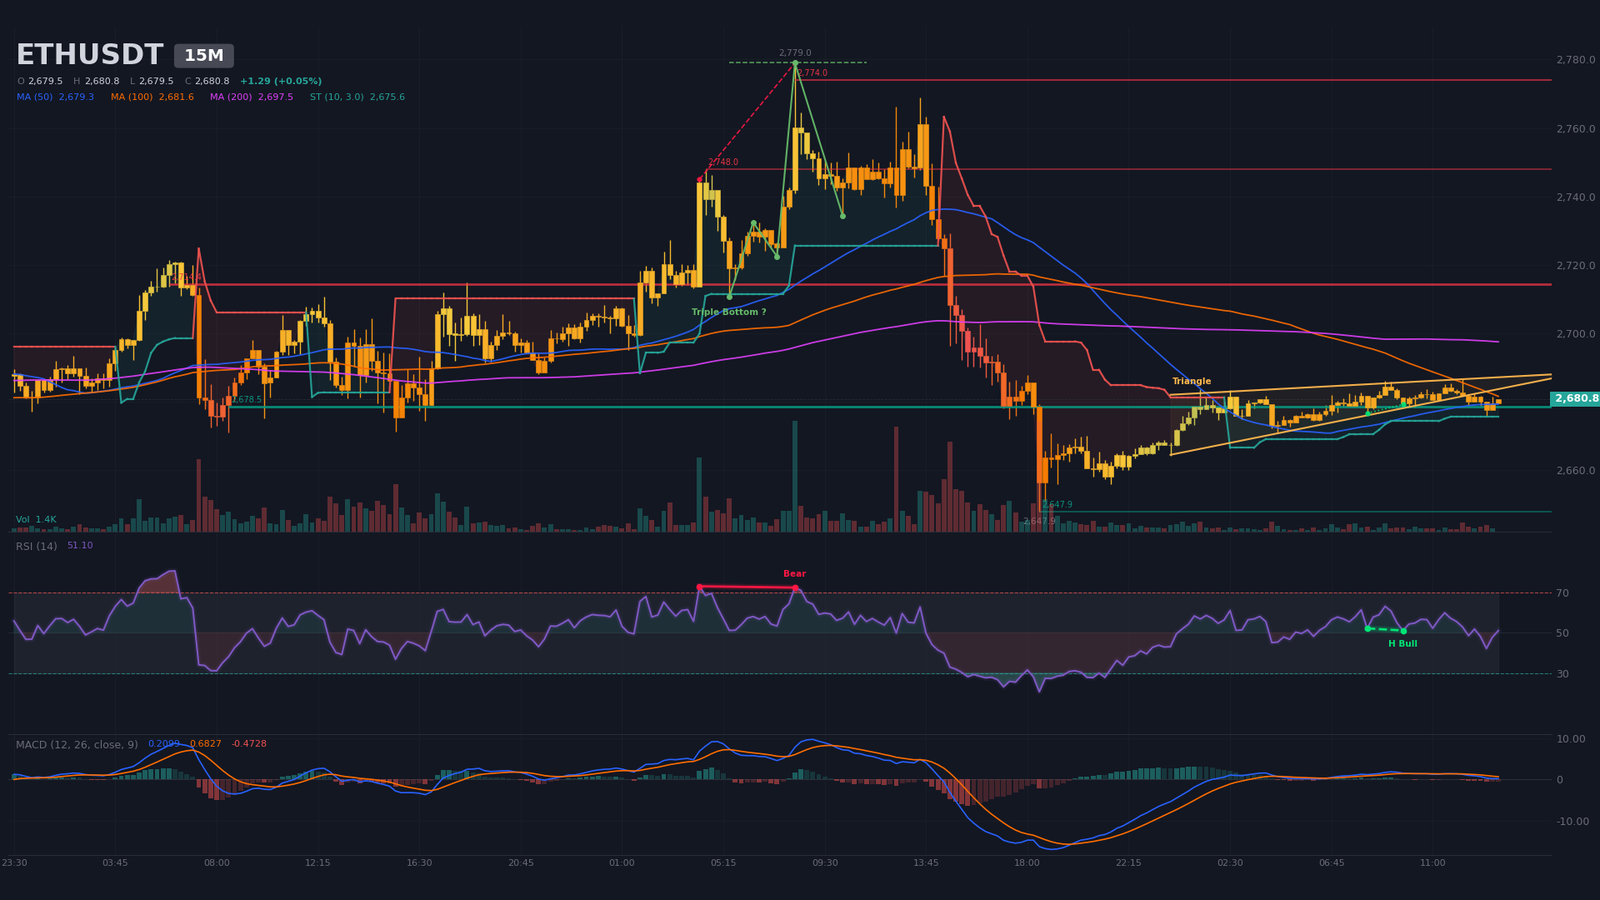This screenshot has height=900, width=1600.
Task: Click the 2,678.5 support level label
Action: (247, 400)
